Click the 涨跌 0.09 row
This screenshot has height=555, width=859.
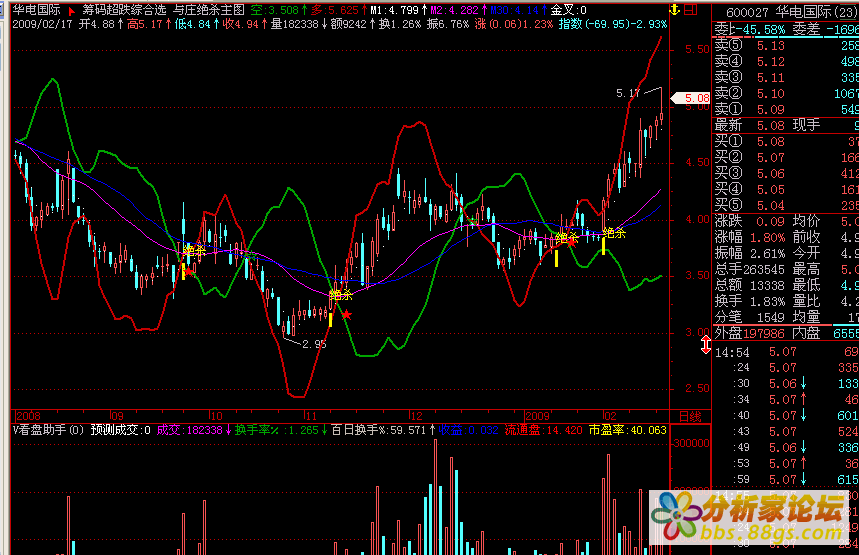(x=750, y=221)
